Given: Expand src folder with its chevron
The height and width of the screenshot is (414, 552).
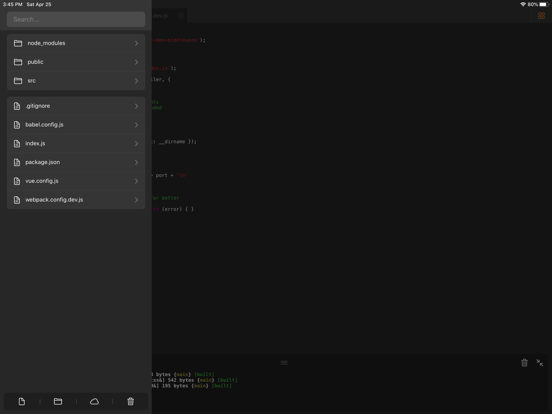Looking at the screenshot, I should (136, 81).
